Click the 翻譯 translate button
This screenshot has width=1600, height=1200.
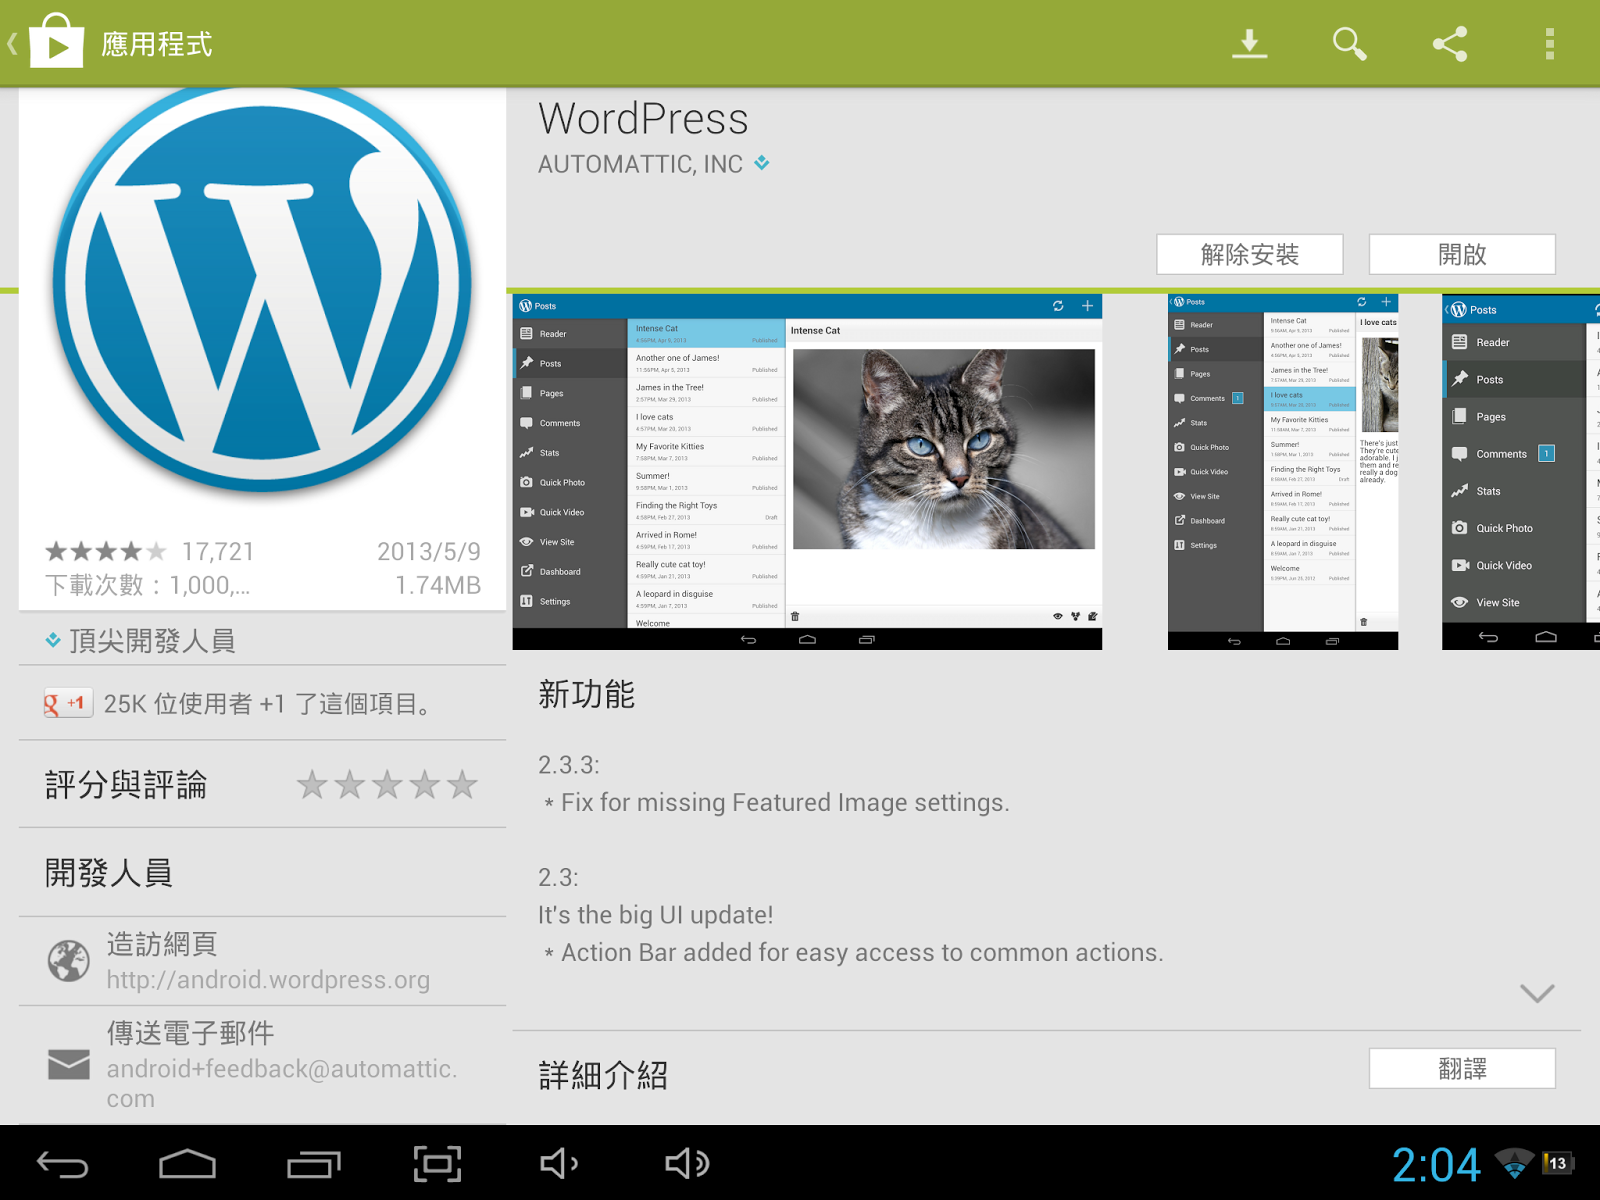[1462, 1068]
